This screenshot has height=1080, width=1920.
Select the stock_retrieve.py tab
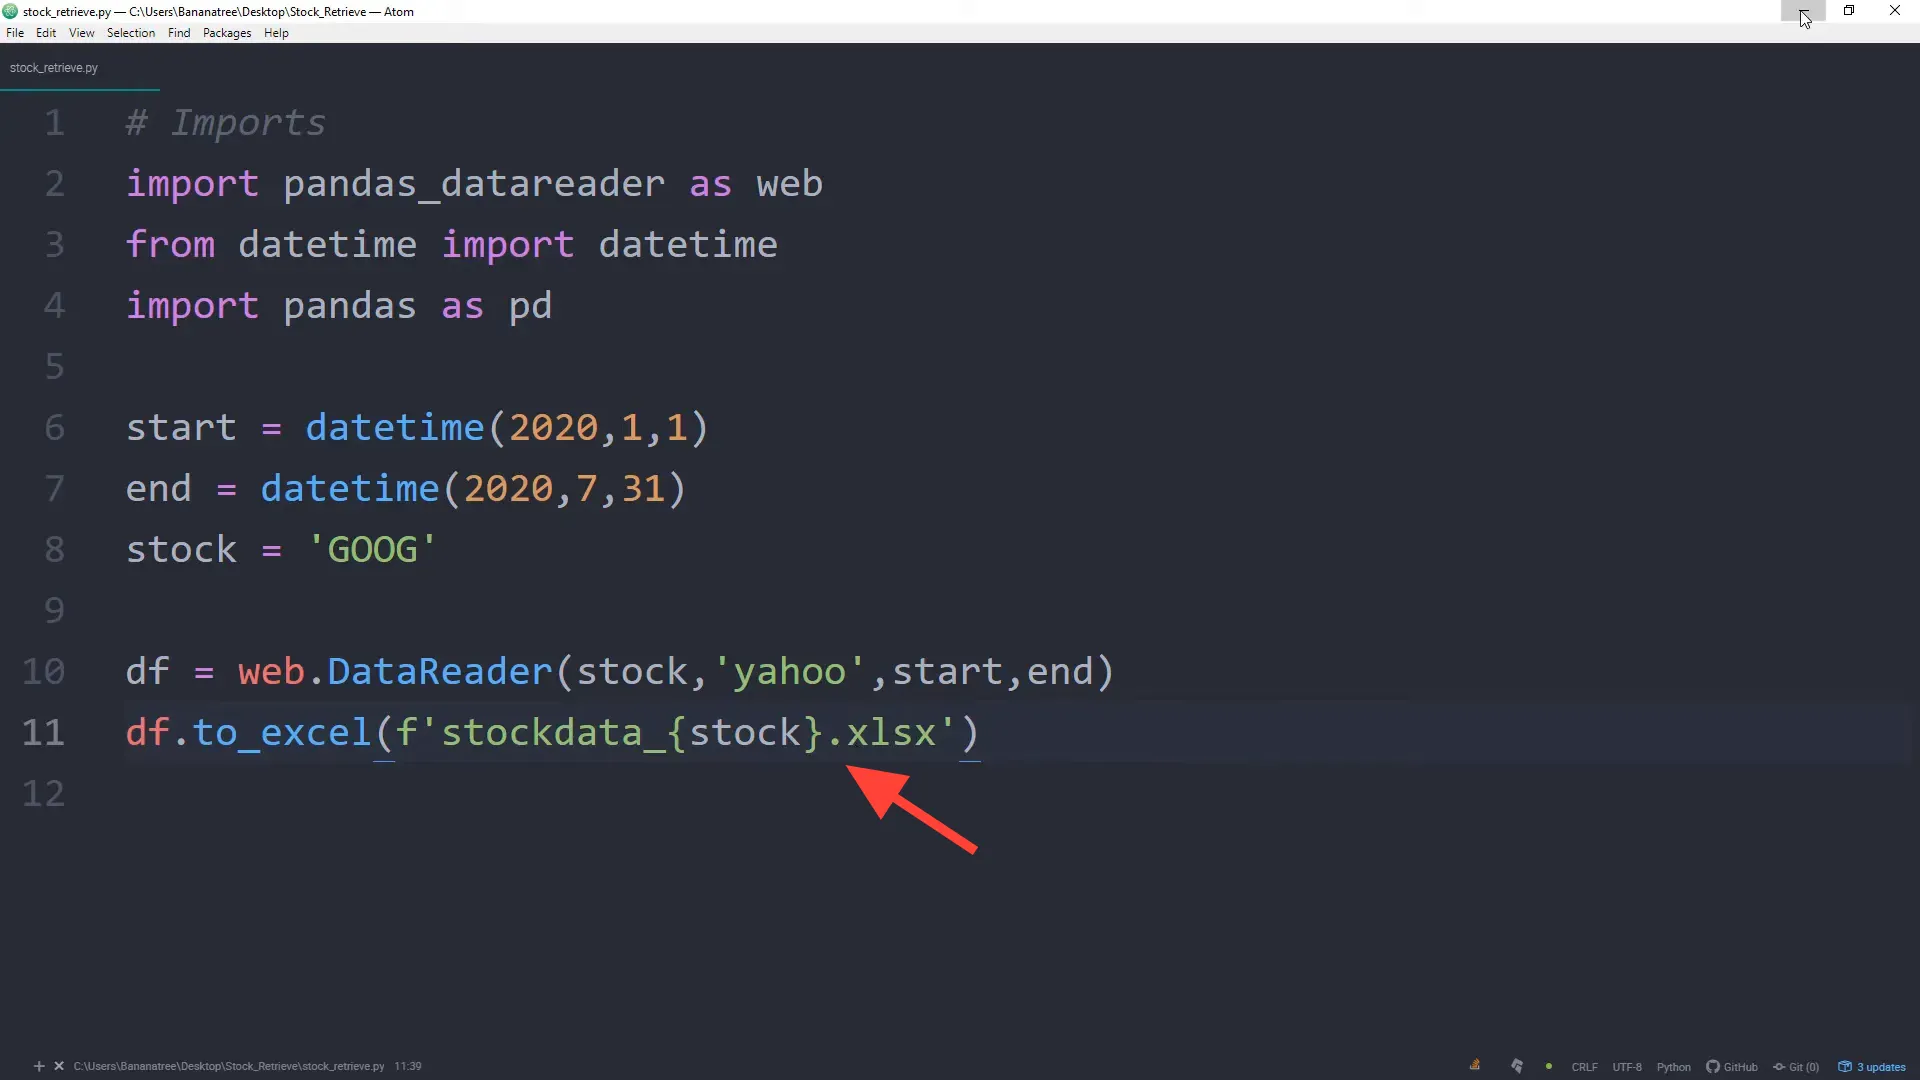coord(54,68)
